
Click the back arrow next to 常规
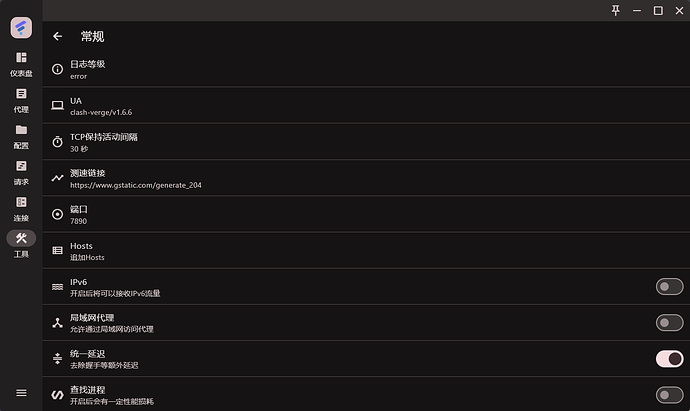coord(57,36)
